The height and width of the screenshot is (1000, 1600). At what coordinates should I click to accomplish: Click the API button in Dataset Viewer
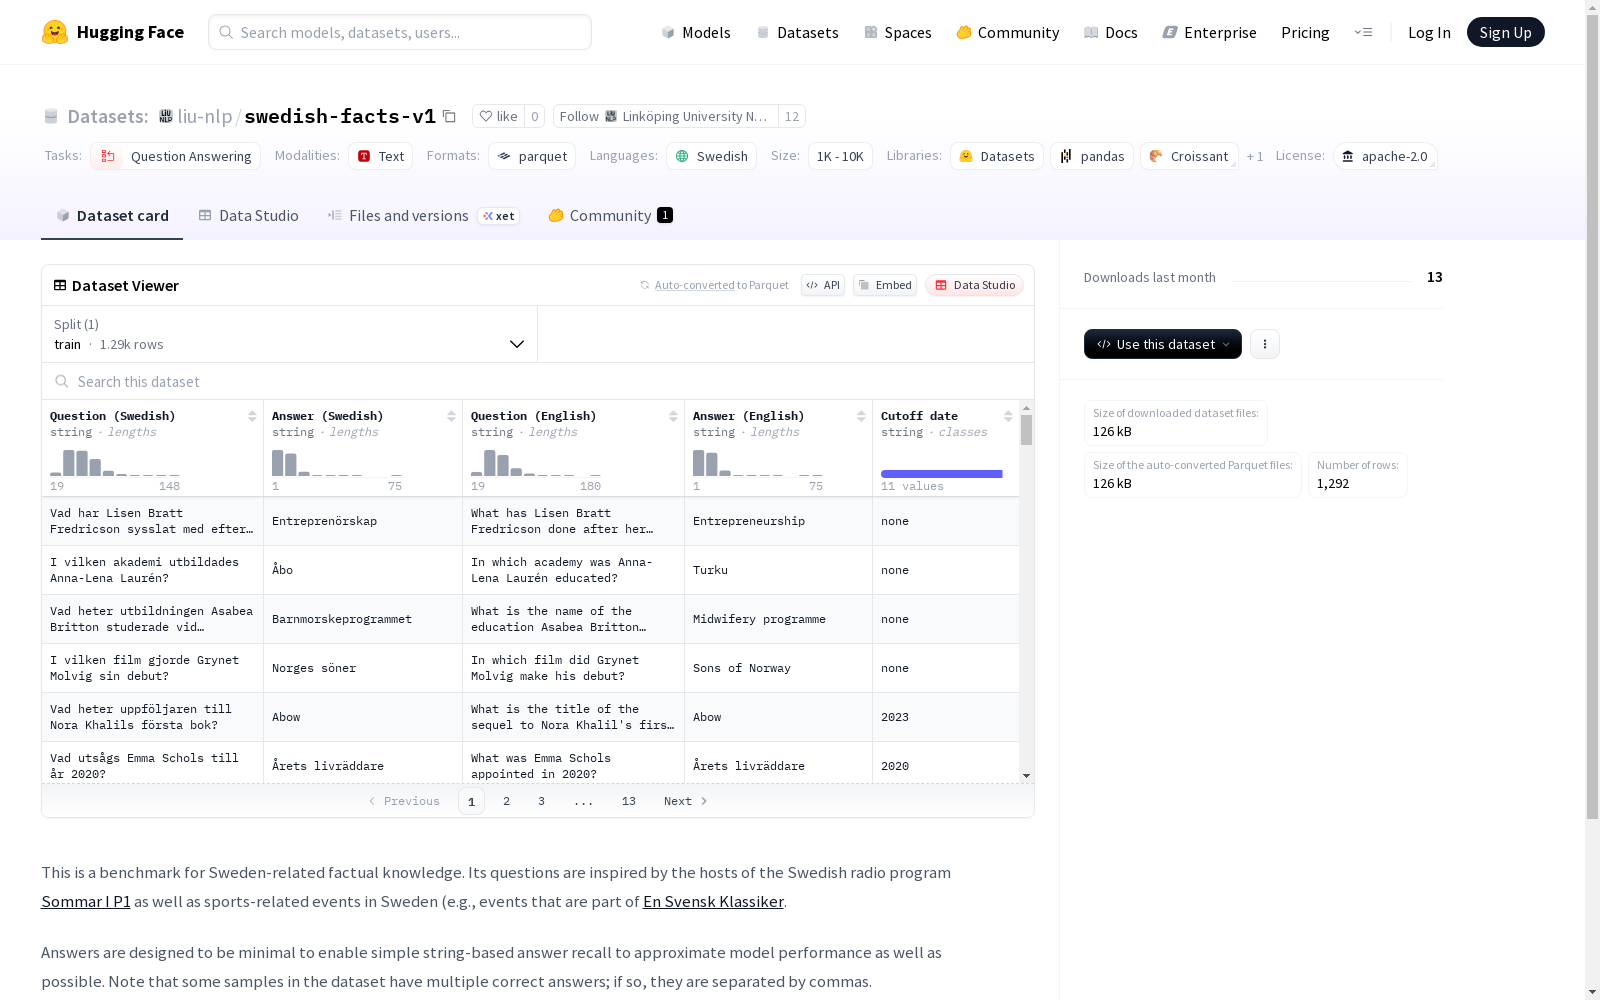(x=823, y=285)
